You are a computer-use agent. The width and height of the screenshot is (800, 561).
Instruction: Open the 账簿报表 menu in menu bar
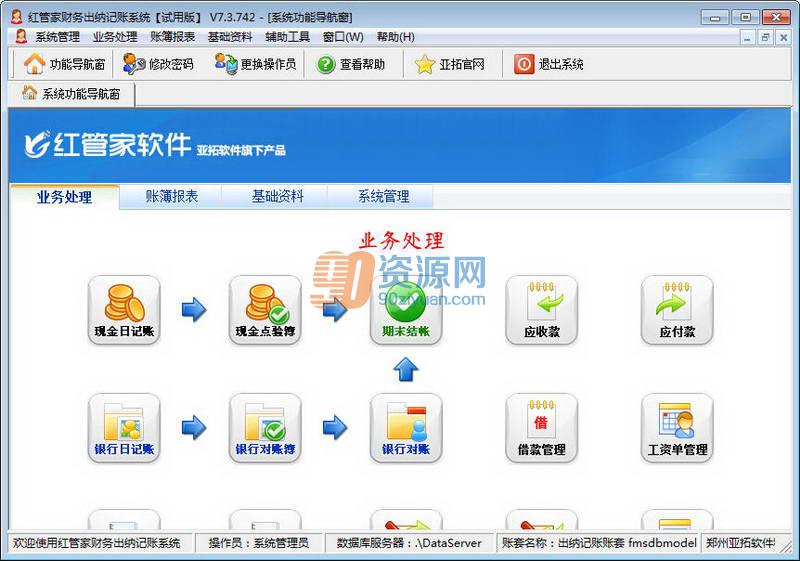[x=172, y=37]
